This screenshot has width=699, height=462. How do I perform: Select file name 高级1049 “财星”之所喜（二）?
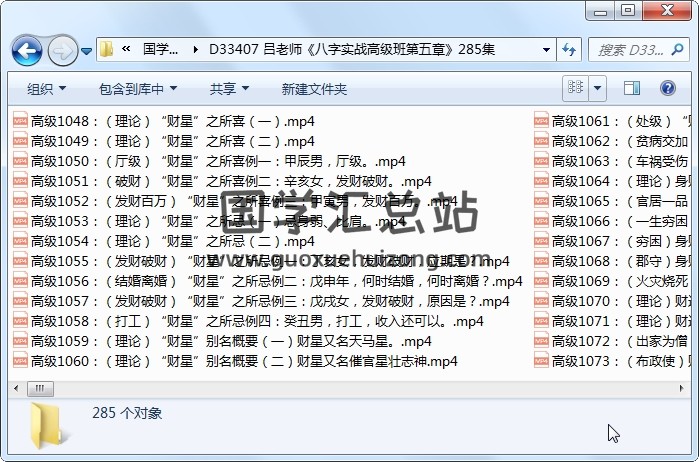pos(173,141)
